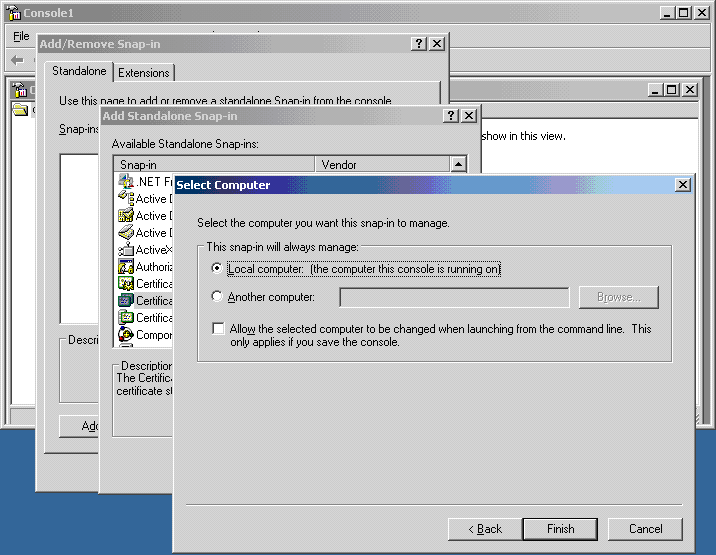Go back with the Back button
The height and width of the screenshot is (555, 716).
click(x=485, y=529)
